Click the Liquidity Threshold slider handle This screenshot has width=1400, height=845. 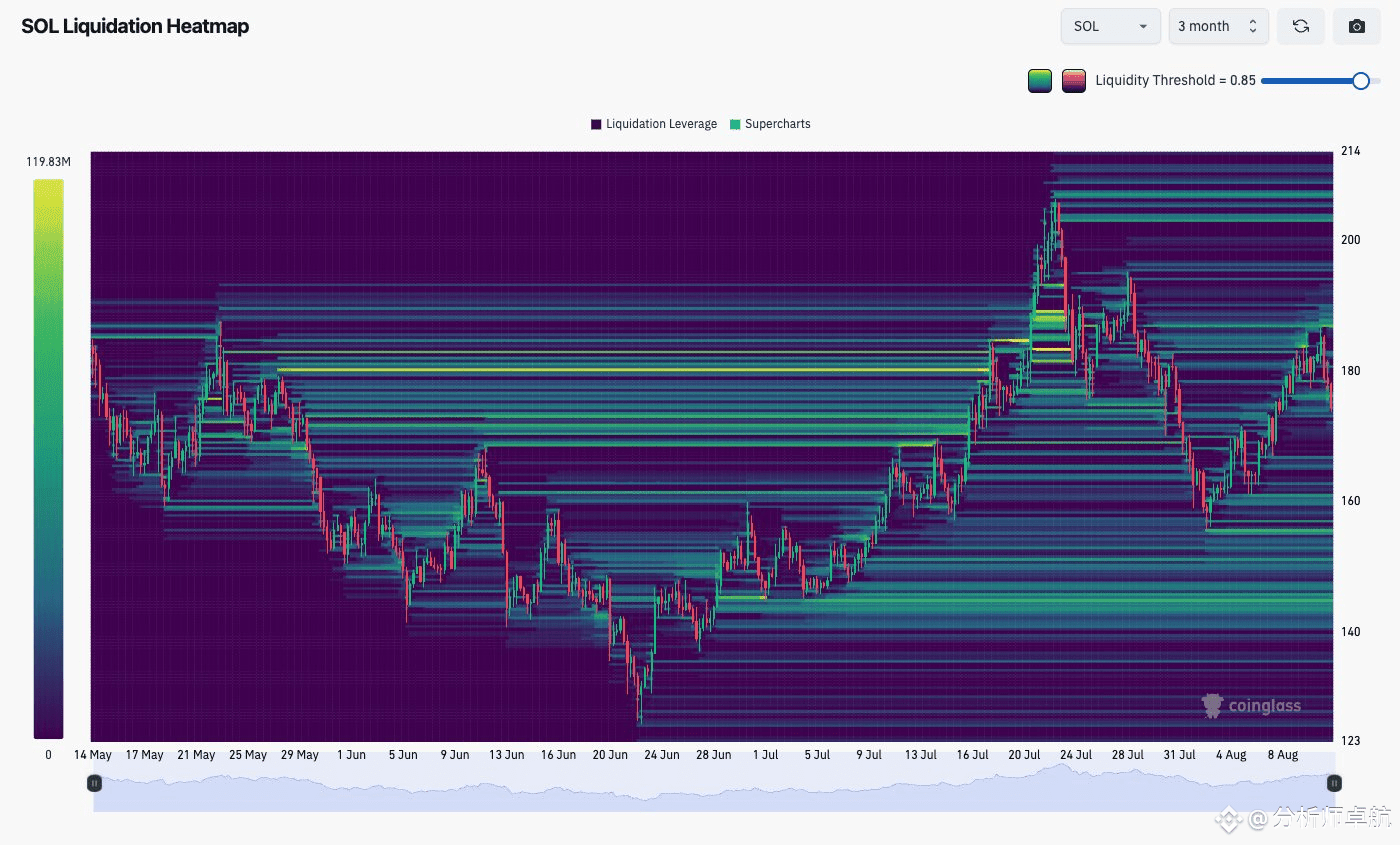click(x=1360, y=81)
